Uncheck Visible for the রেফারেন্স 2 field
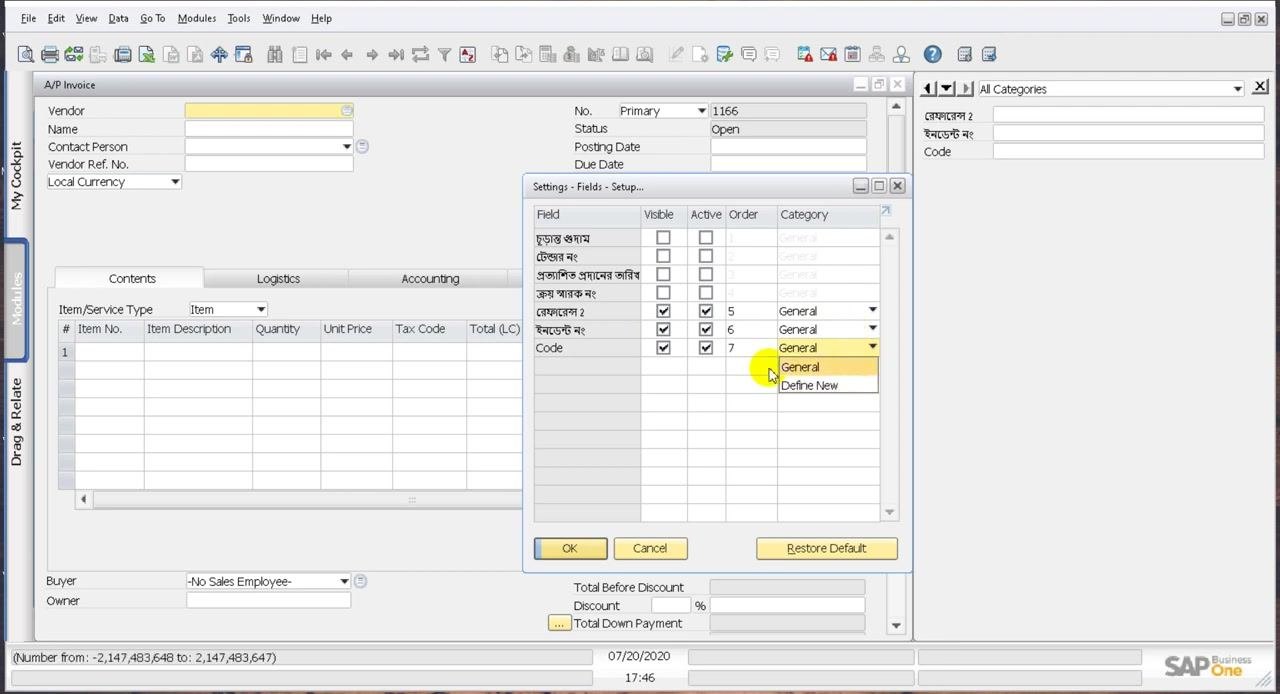Viewport: 1280px width, 694px height. point(663,311)
